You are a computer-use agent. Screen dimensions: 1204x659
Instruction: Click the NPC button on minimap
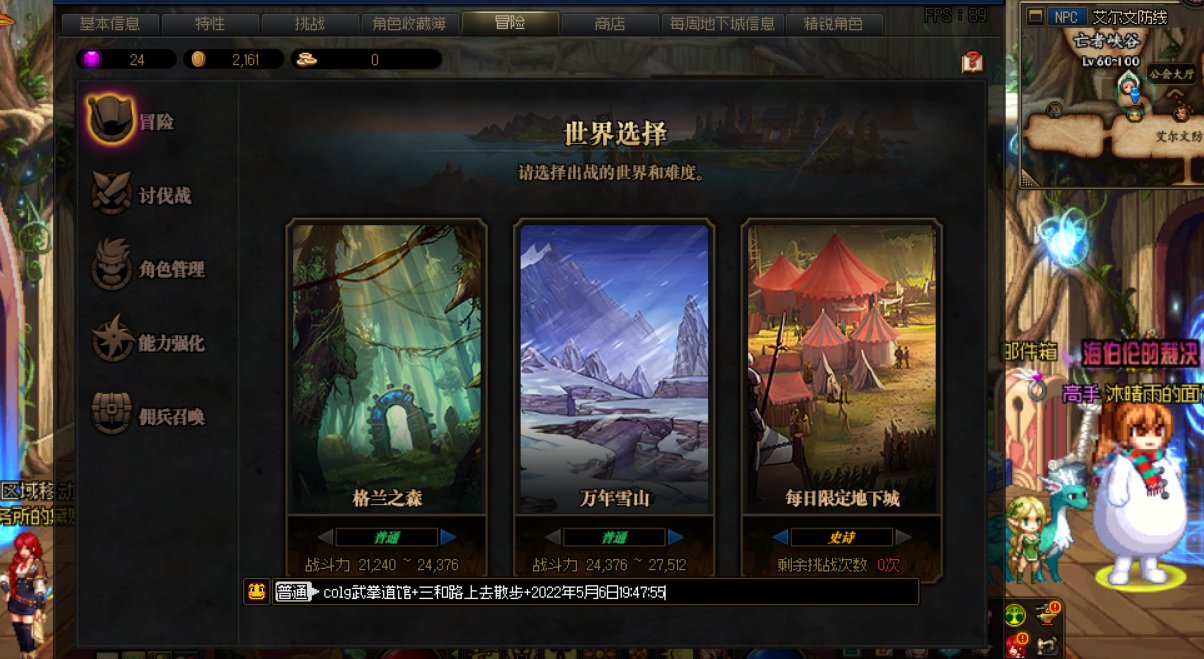(1067, 16)
